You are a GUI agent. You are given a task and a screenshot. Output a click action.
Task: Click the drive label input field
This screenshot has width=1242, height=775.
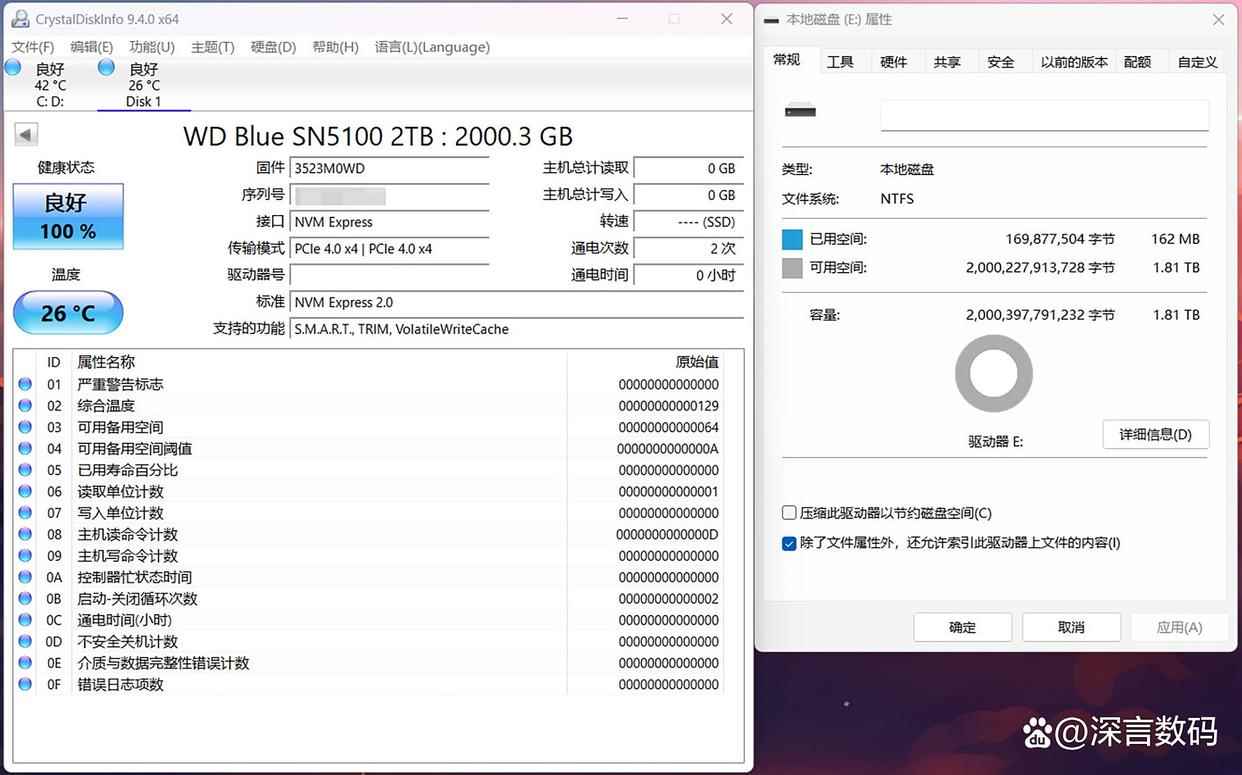pyautogui.click(x=1044, y=115)
